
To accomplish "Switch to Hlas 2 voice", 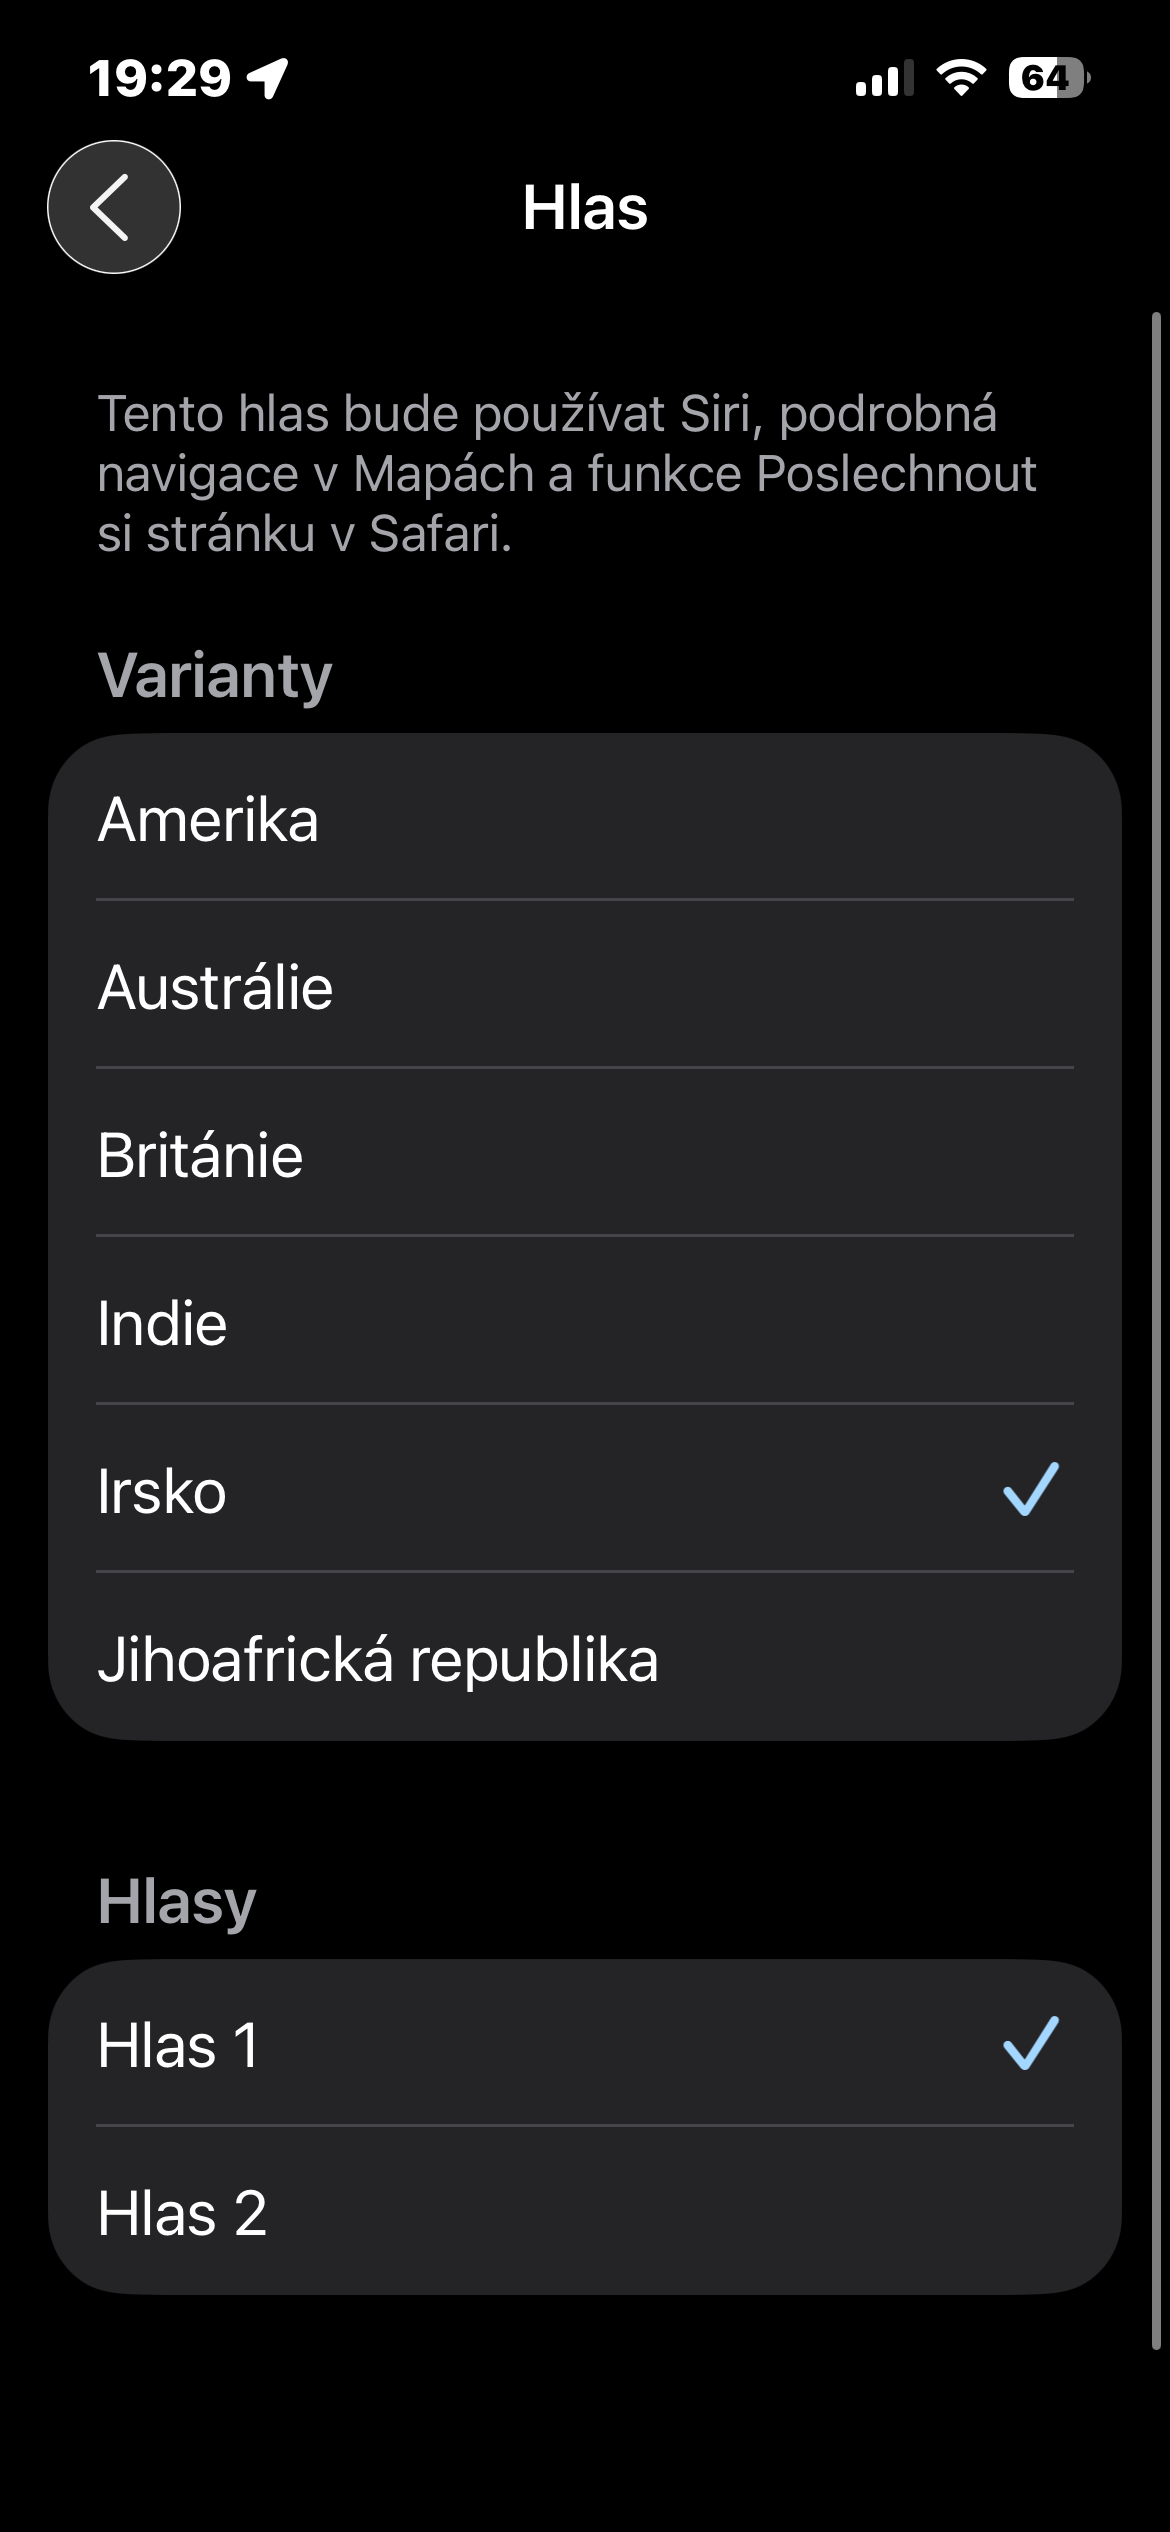I will tap(585, 2212).
